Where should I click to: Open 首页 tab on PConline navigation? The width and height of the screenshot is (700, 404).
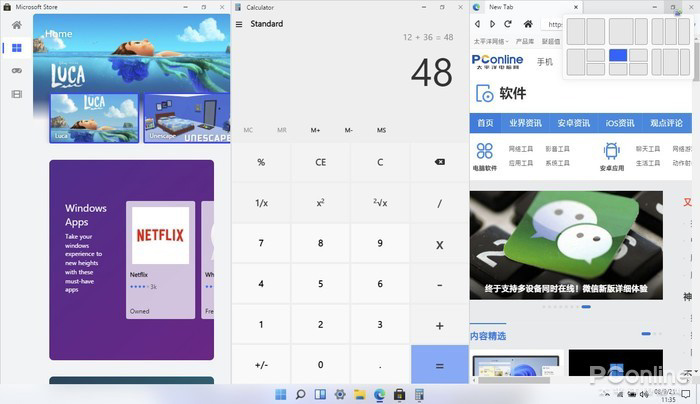click(x=485, y=123)
